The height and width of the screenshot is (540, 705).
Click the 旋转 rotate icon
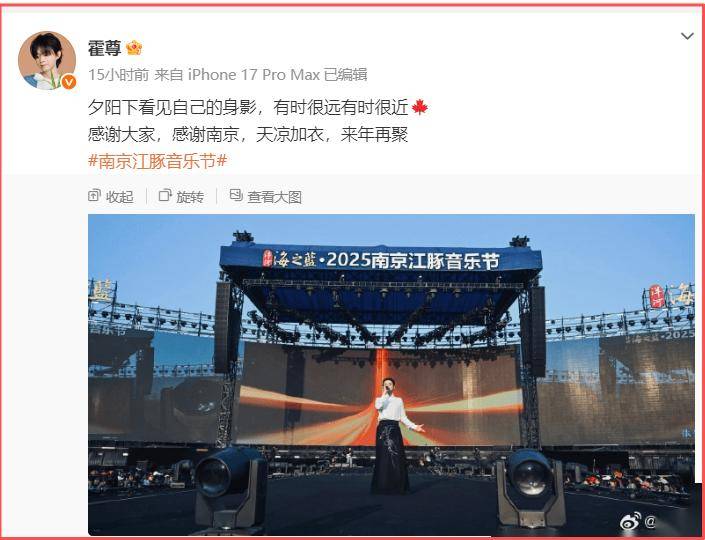[x=165, y=196]
